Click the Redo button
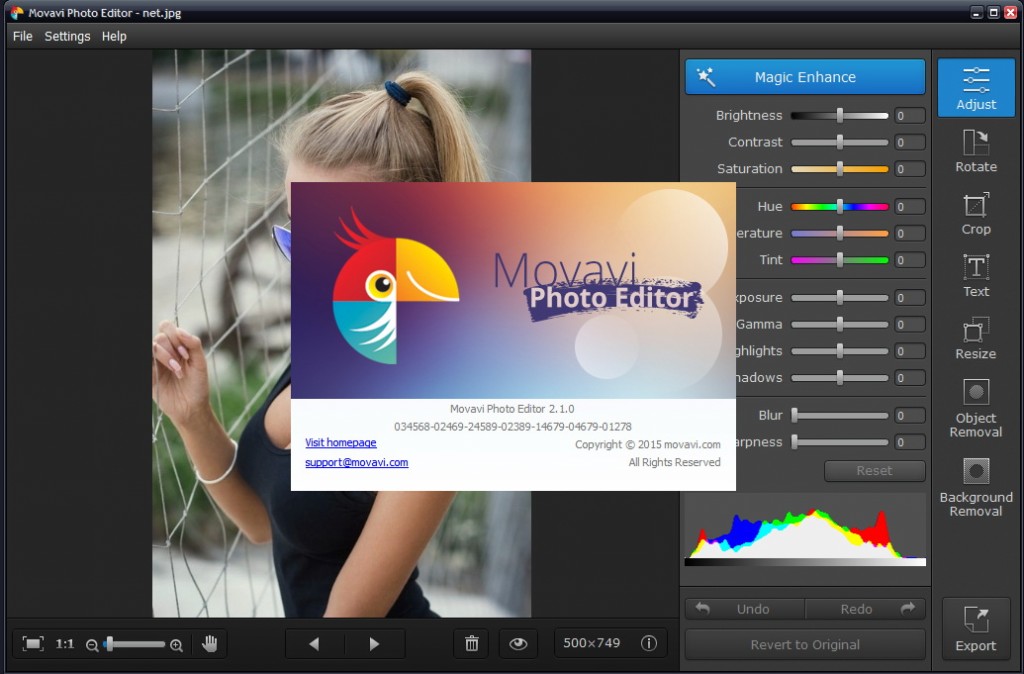The height and width of the screenshot is (674, 1024). pos(865,609)
